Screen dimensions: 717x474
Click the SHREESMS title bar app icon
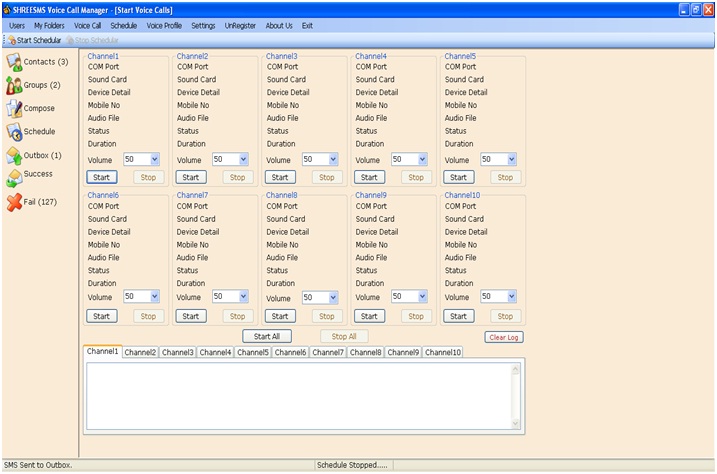(x=7, y=10)
